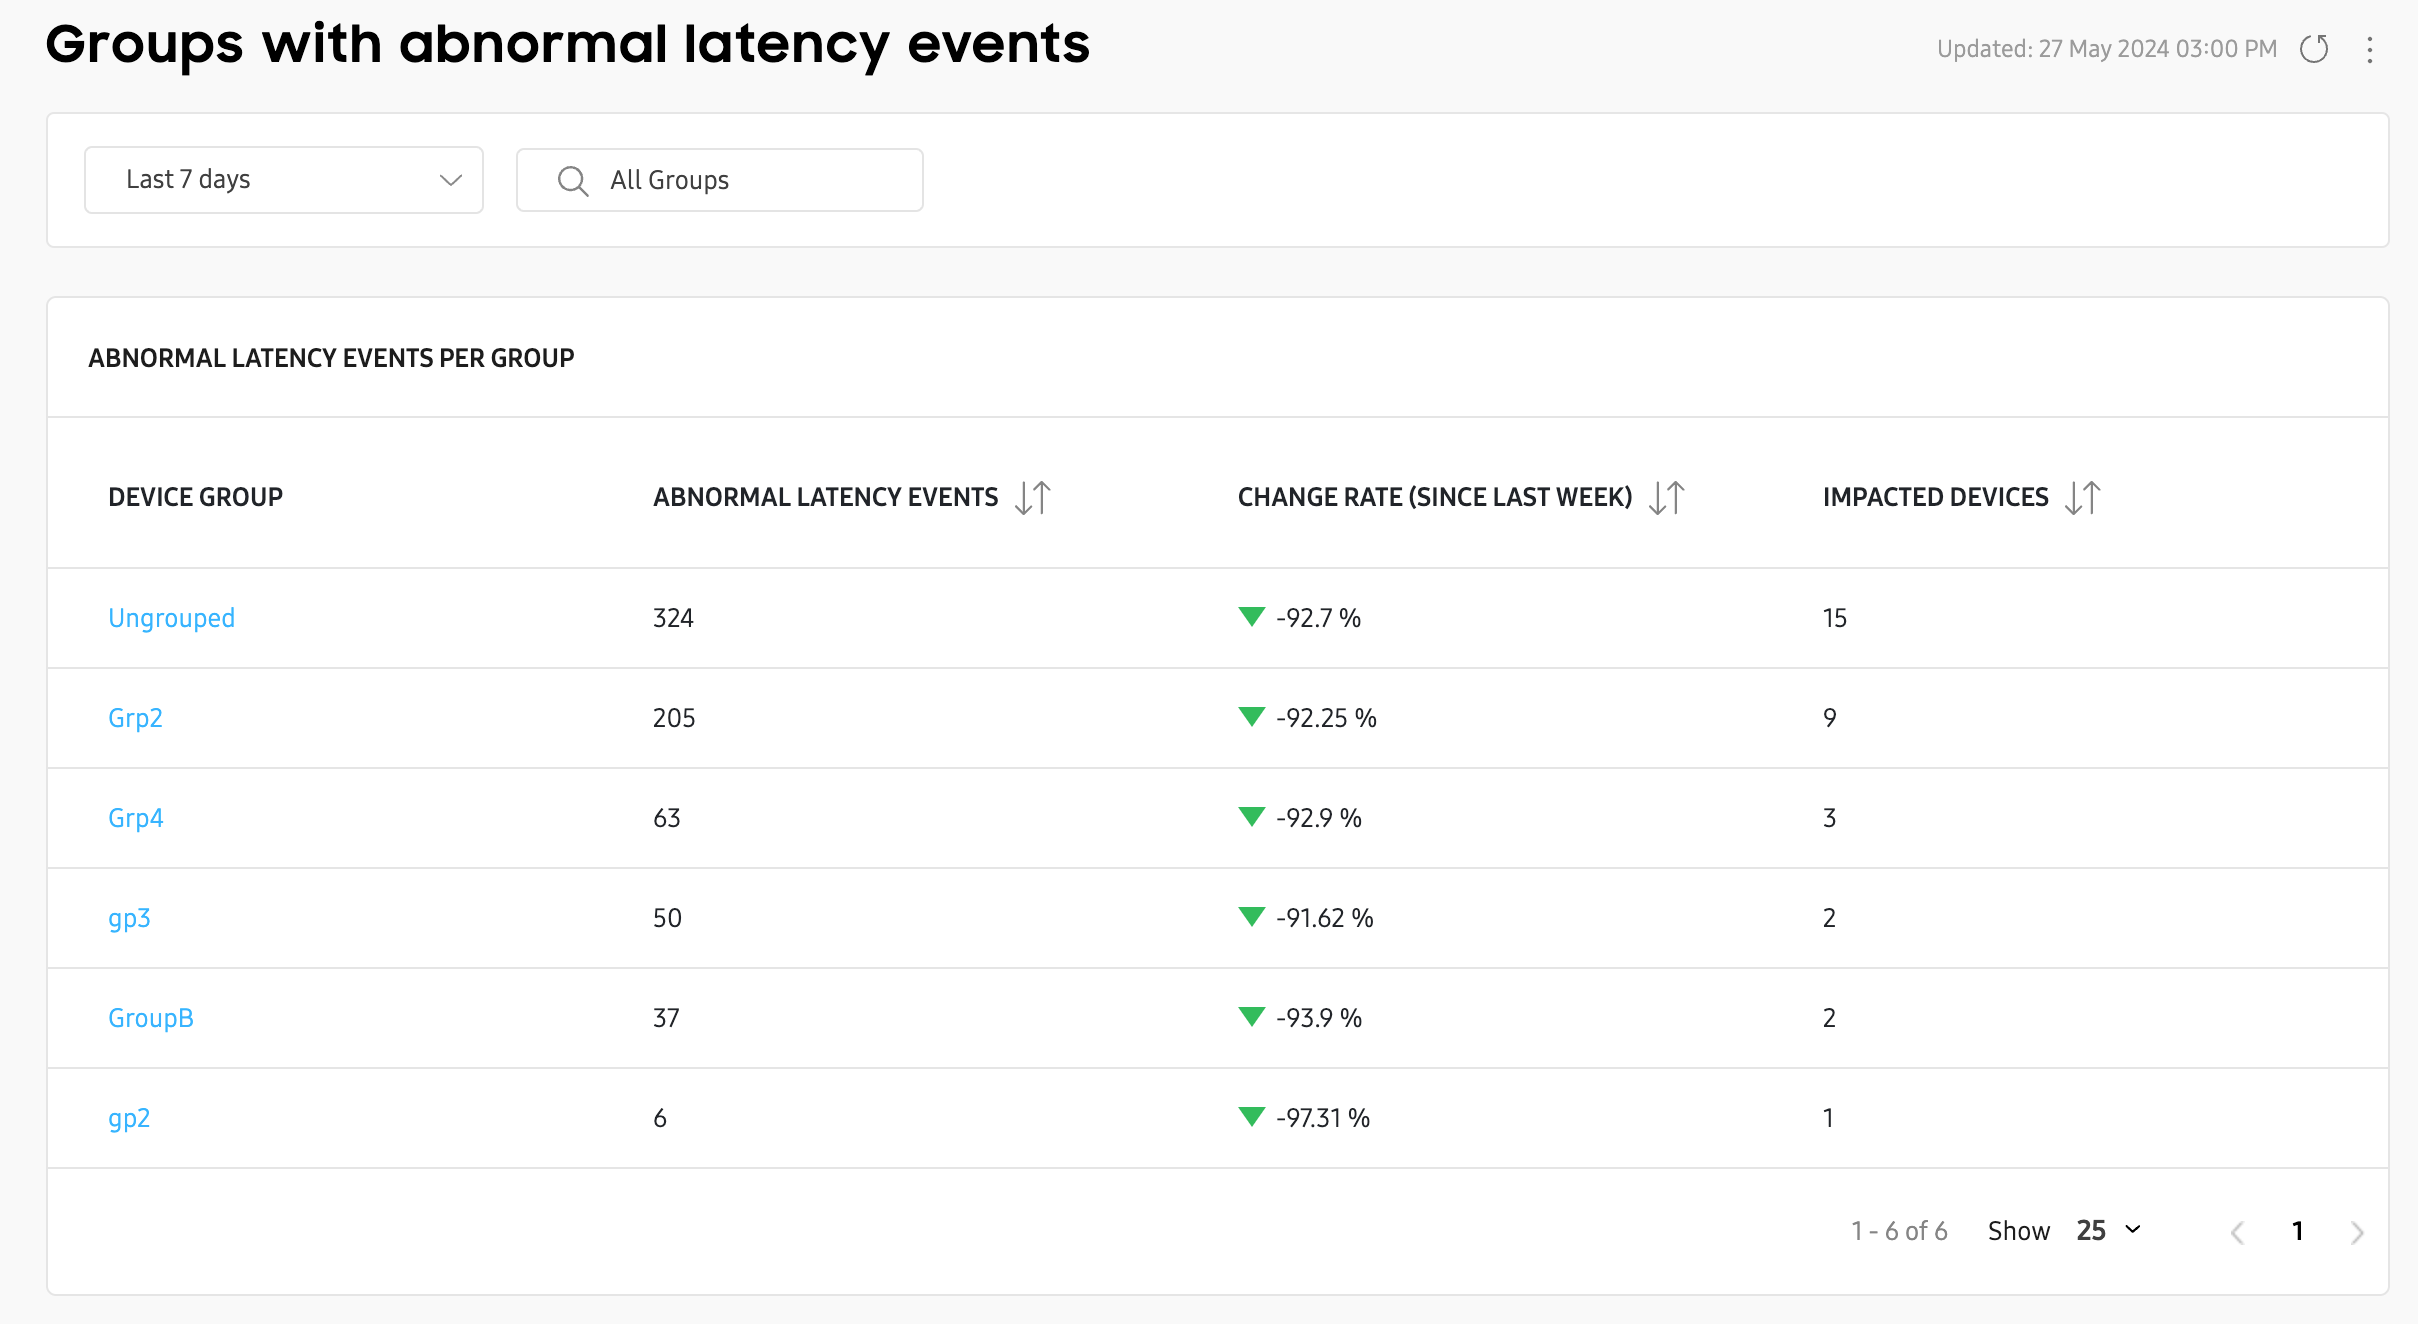
Task: Sort by Impacted Devices column
Action: [2083, 497]
